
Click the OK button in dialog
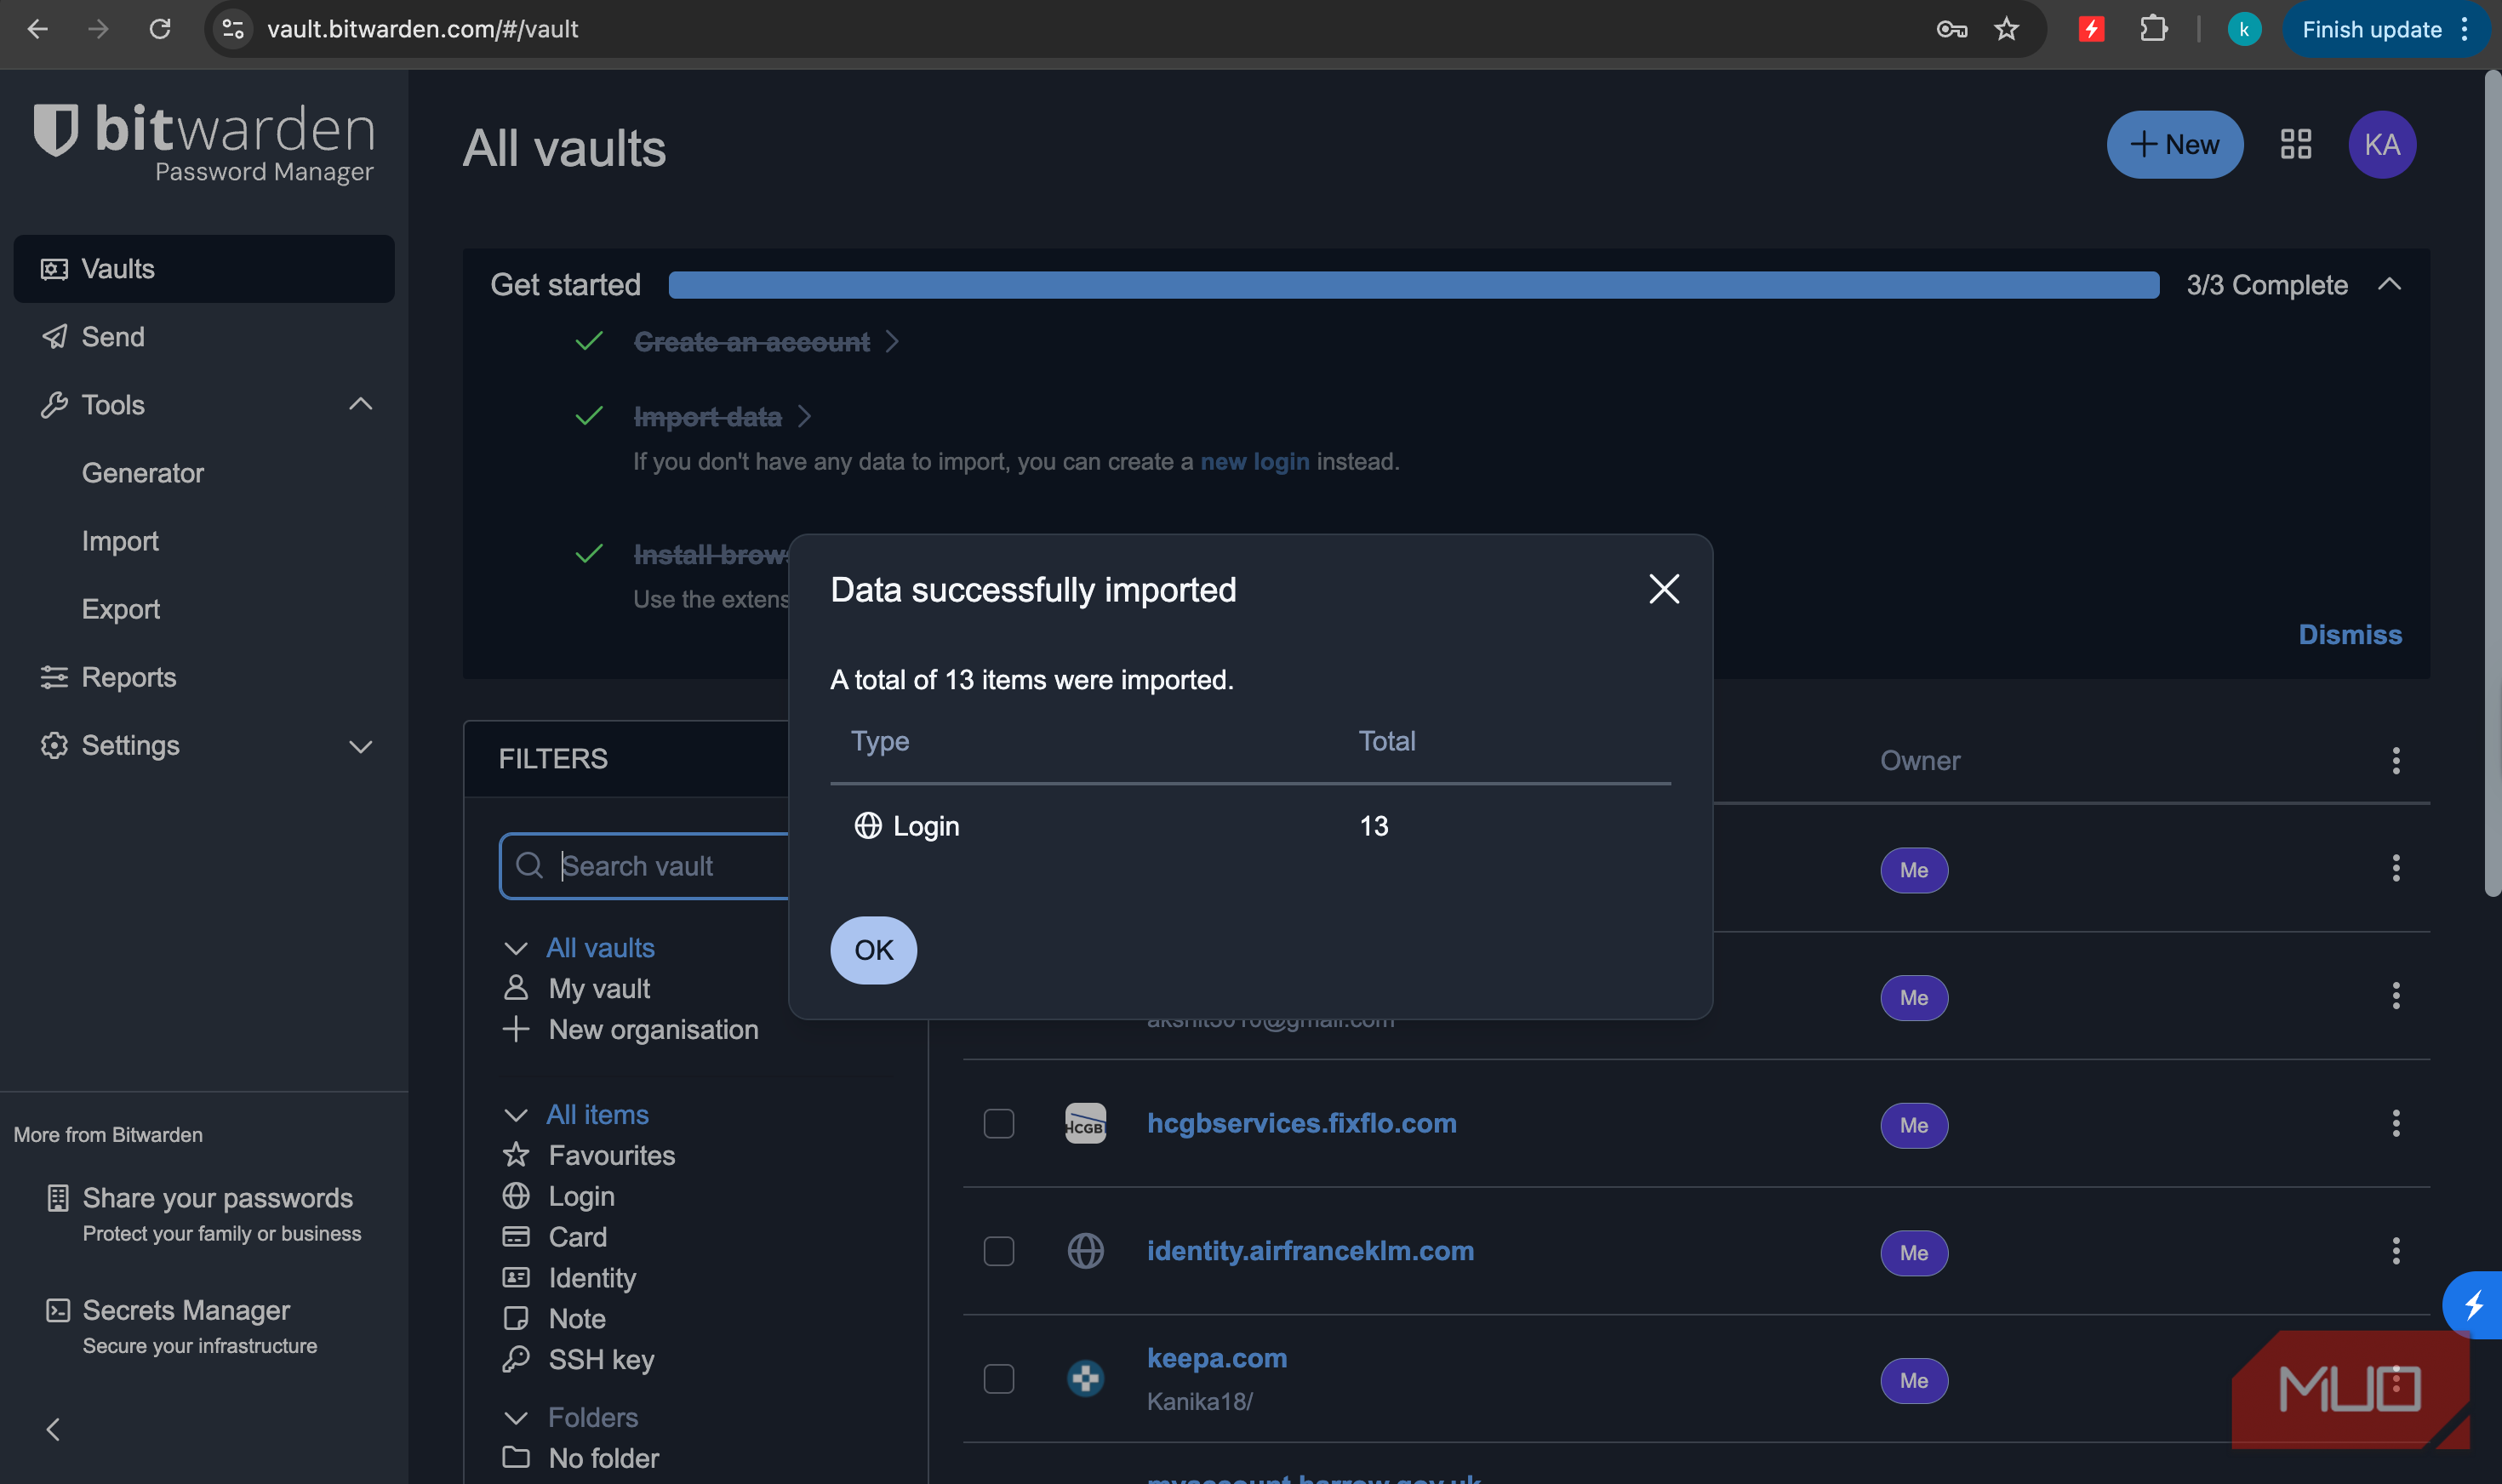point(873,950)
